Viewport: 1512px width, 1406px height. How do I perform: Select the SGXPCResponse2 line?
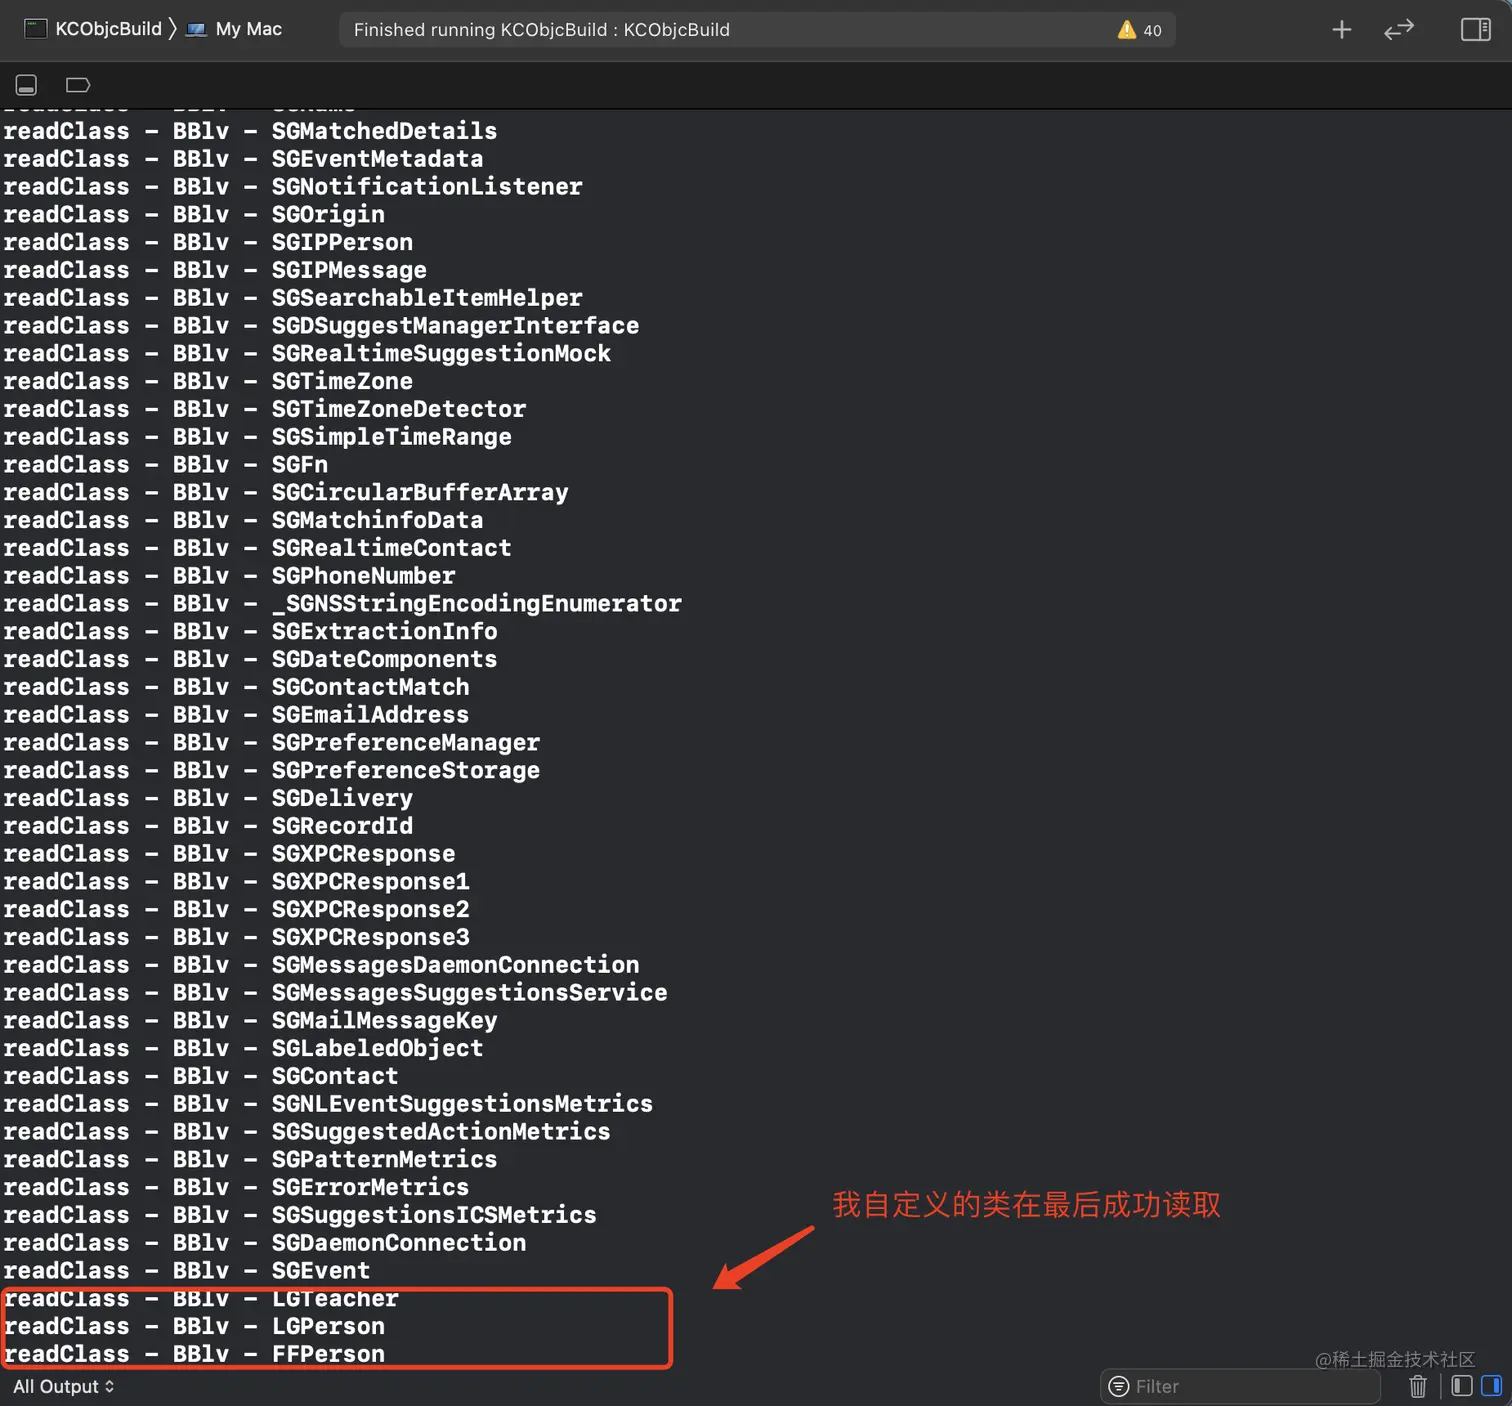pyautogui.click(x=236, y=910)
